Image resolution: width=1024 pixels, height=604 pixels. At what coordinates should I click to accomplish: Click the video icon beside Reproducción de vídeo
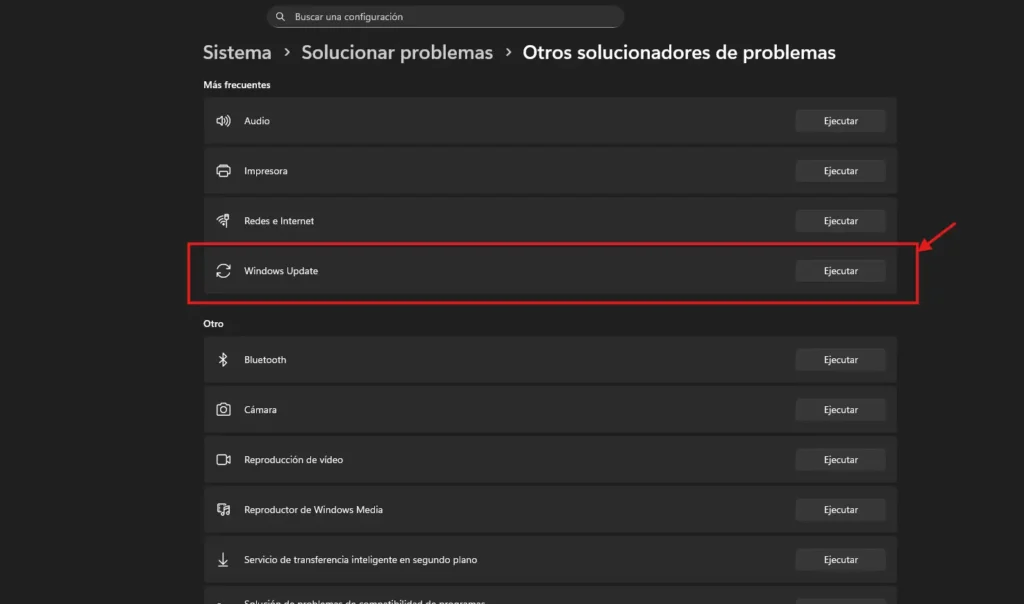pyautogui.click(x=223, y=459)
